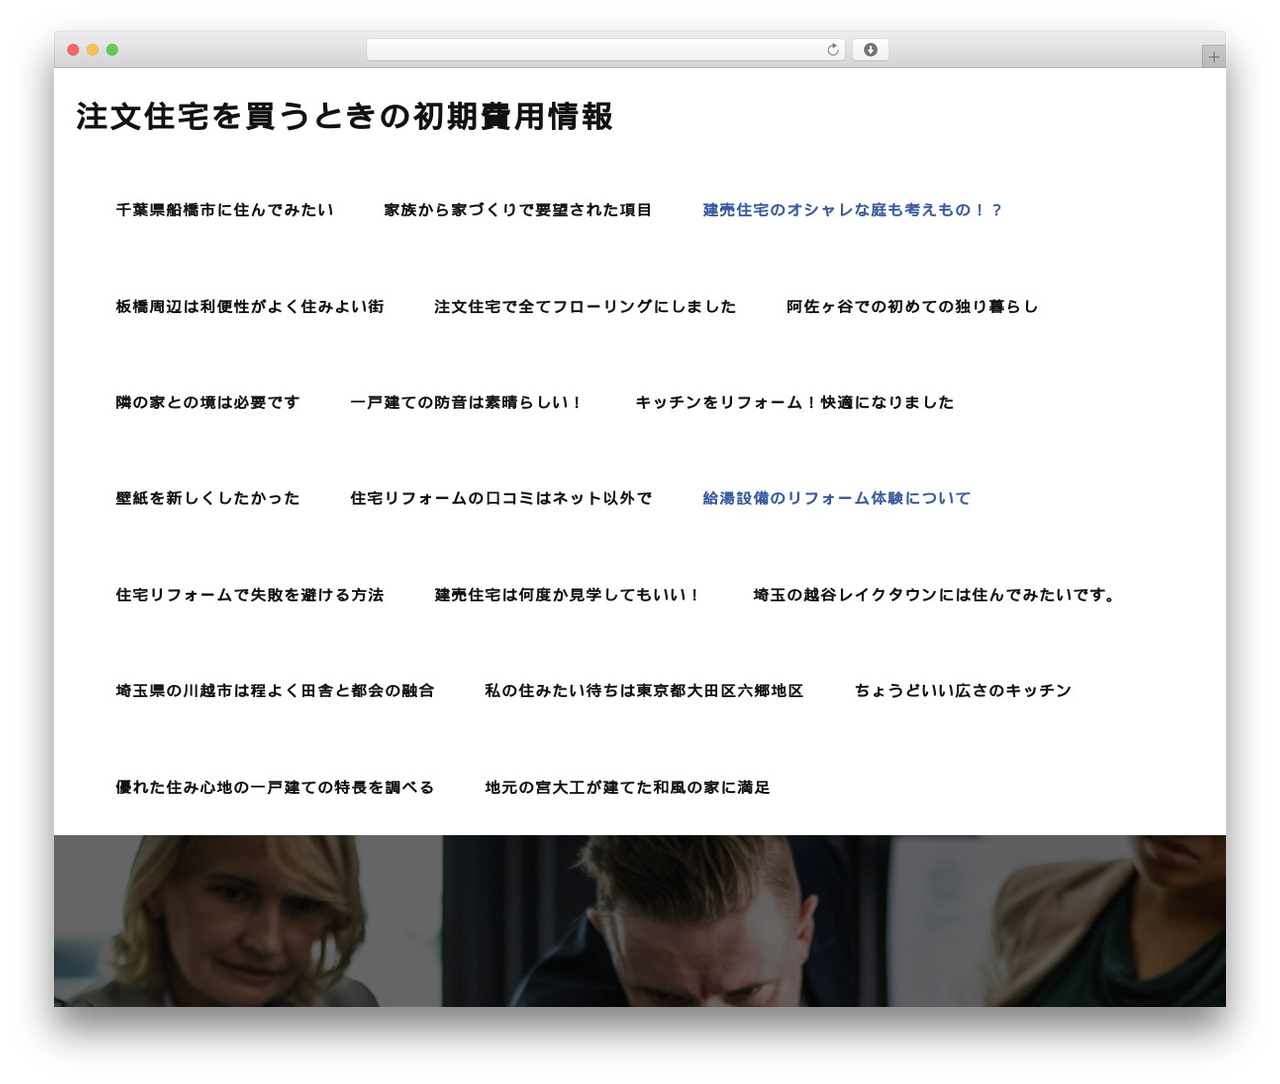Open 給湯設備のリフォーム体験について article
Image resolution: width=1280 pixels, height=1084 pixels.
pyautogui.click(x=837, y=498)
